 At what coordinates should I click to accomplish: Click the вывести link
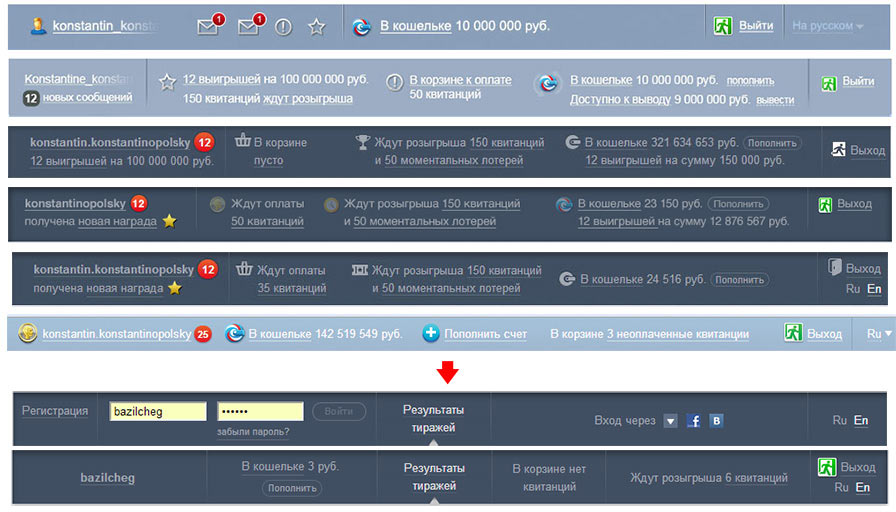(x=775, y=100)
